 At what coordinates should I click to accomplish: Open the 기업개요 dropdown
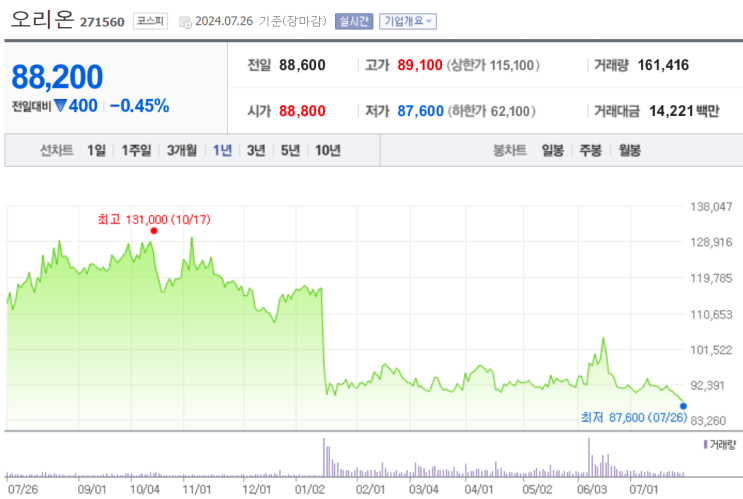(x=408, y=21)
